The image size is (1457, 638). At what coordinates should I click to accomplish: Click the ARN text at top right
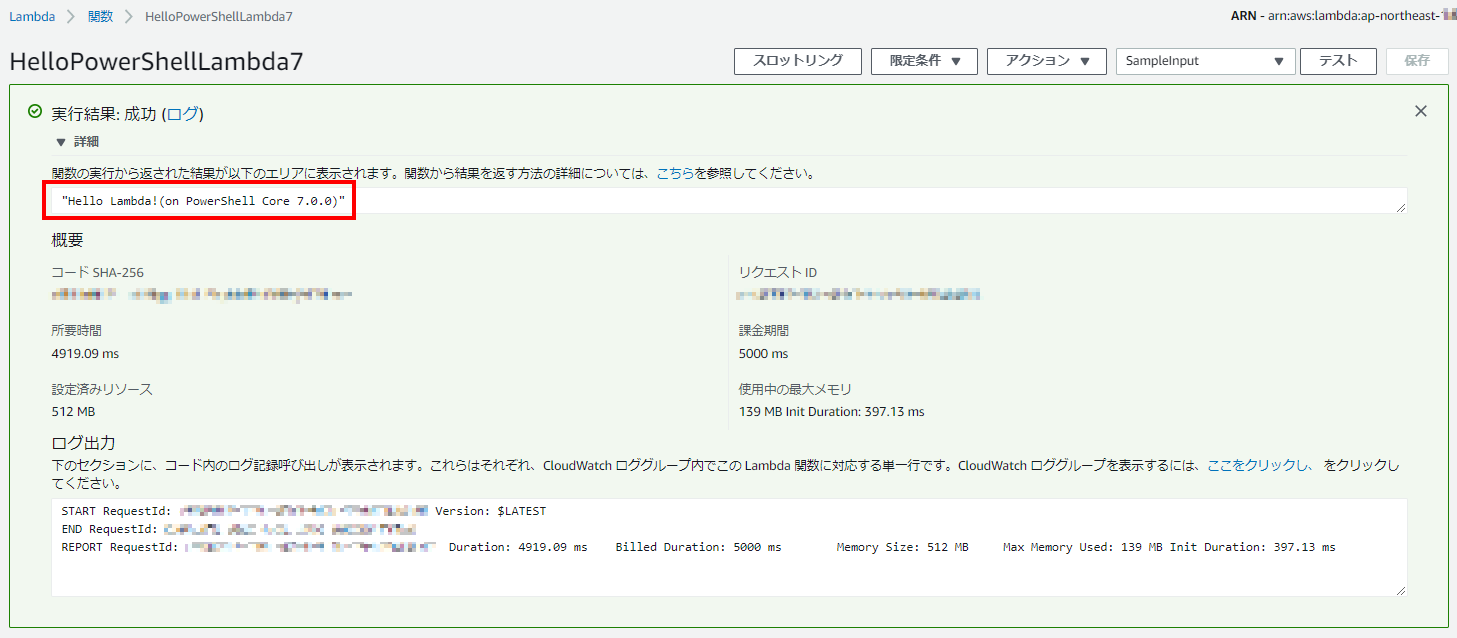[1340, 16]
